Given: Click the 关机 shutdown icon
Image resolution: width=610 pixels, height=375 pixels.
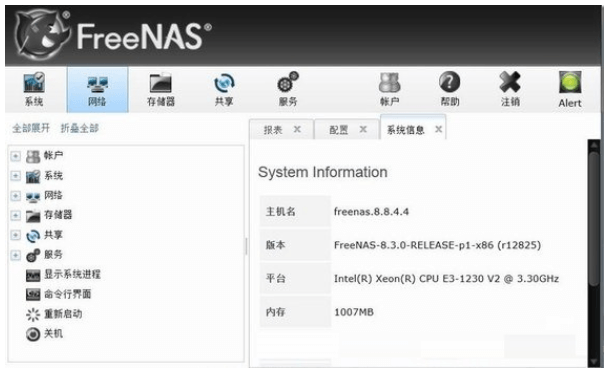Looking at the screenshot, I should (x=33, y=334).
